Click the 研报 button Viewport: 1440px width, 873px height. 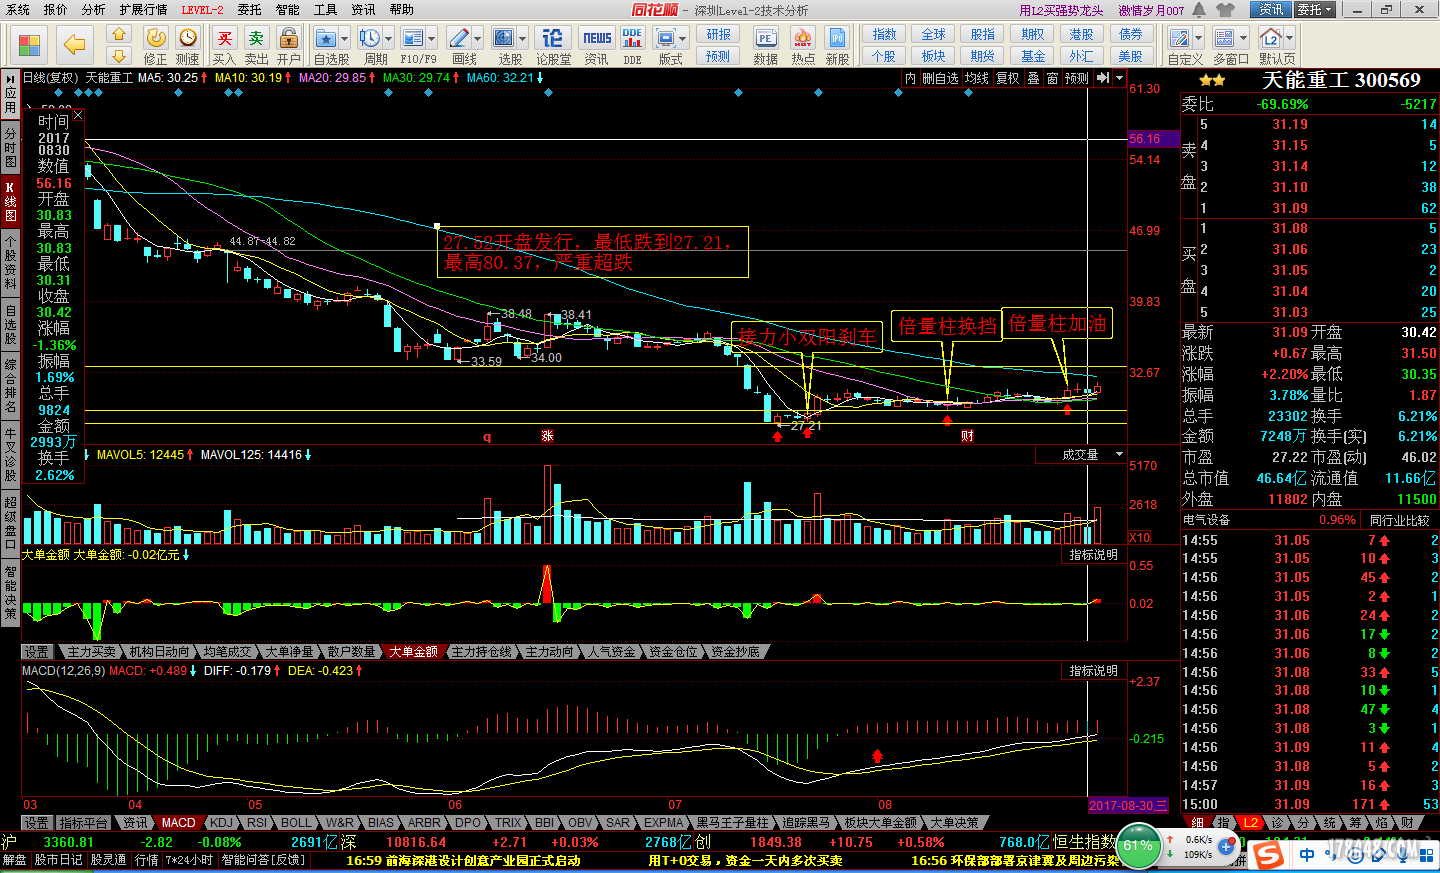click(719, 34)
